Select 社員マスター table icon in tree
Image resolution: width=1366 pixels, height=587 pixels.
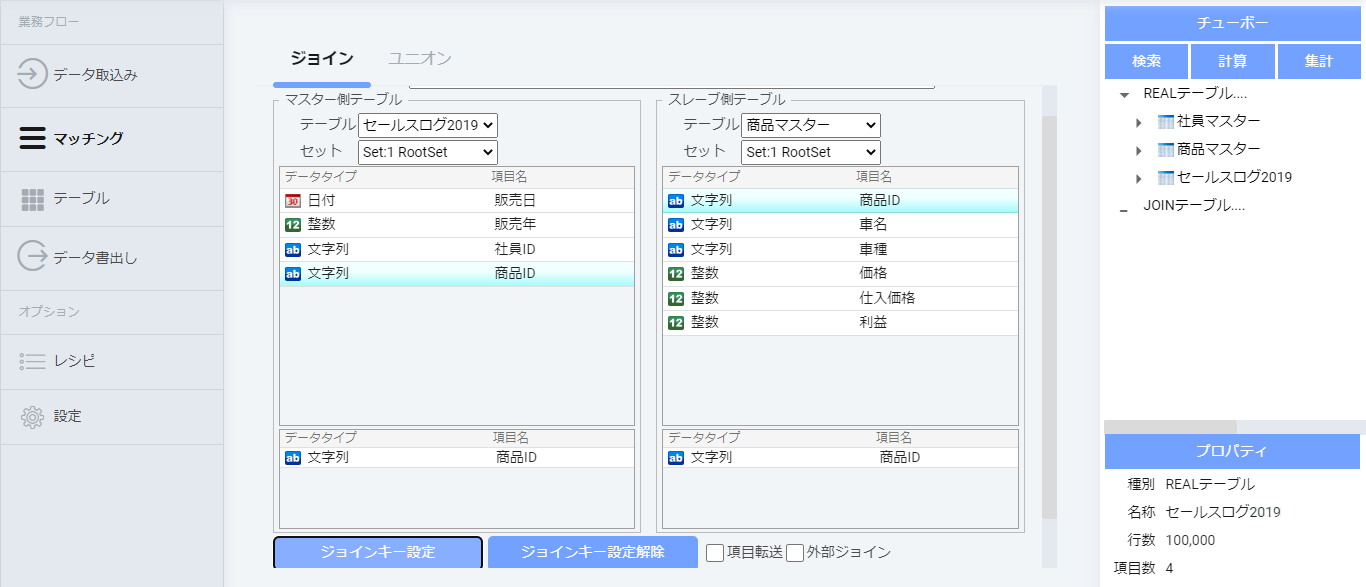[x=1165, y=122]
